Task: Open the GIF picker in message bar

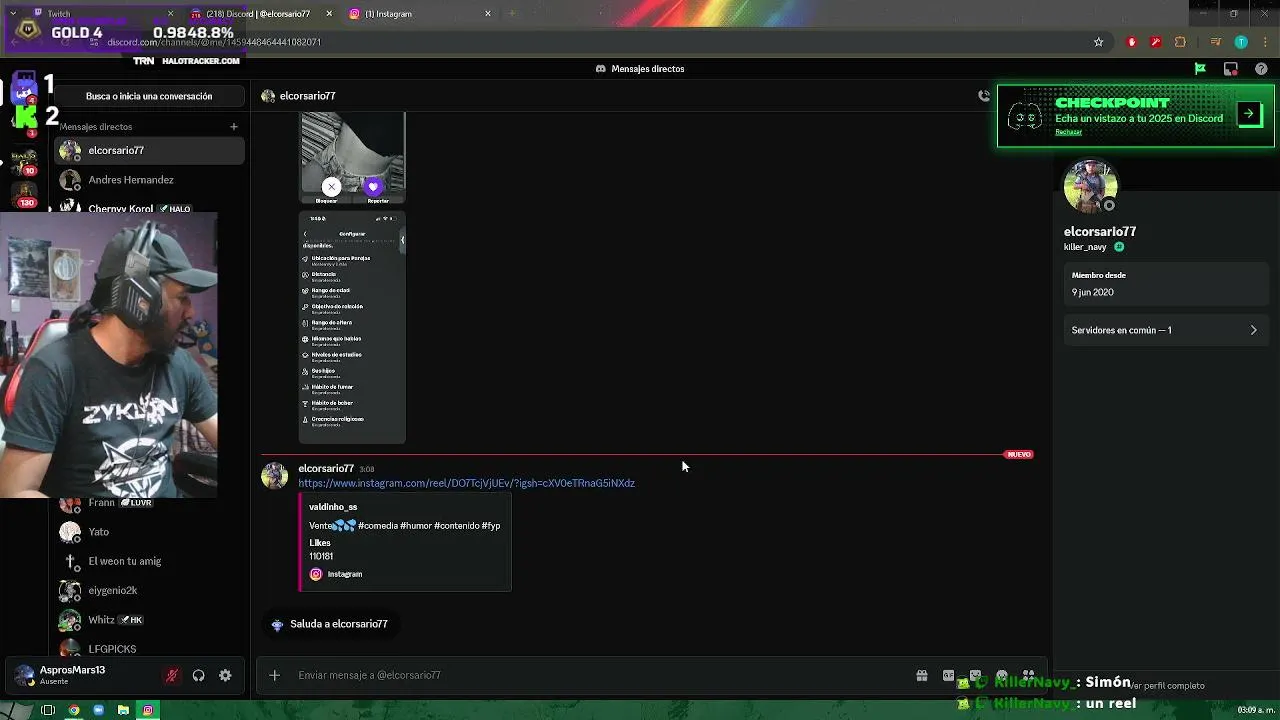Action: coord(948,675)
